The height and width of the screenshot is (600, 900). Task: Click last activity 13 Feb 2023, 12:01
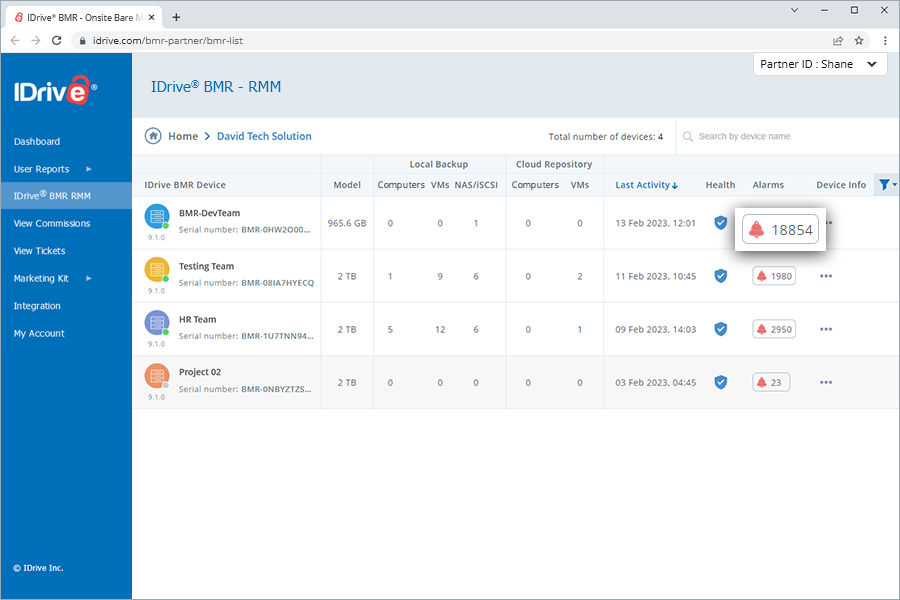[x=655, y=223]
